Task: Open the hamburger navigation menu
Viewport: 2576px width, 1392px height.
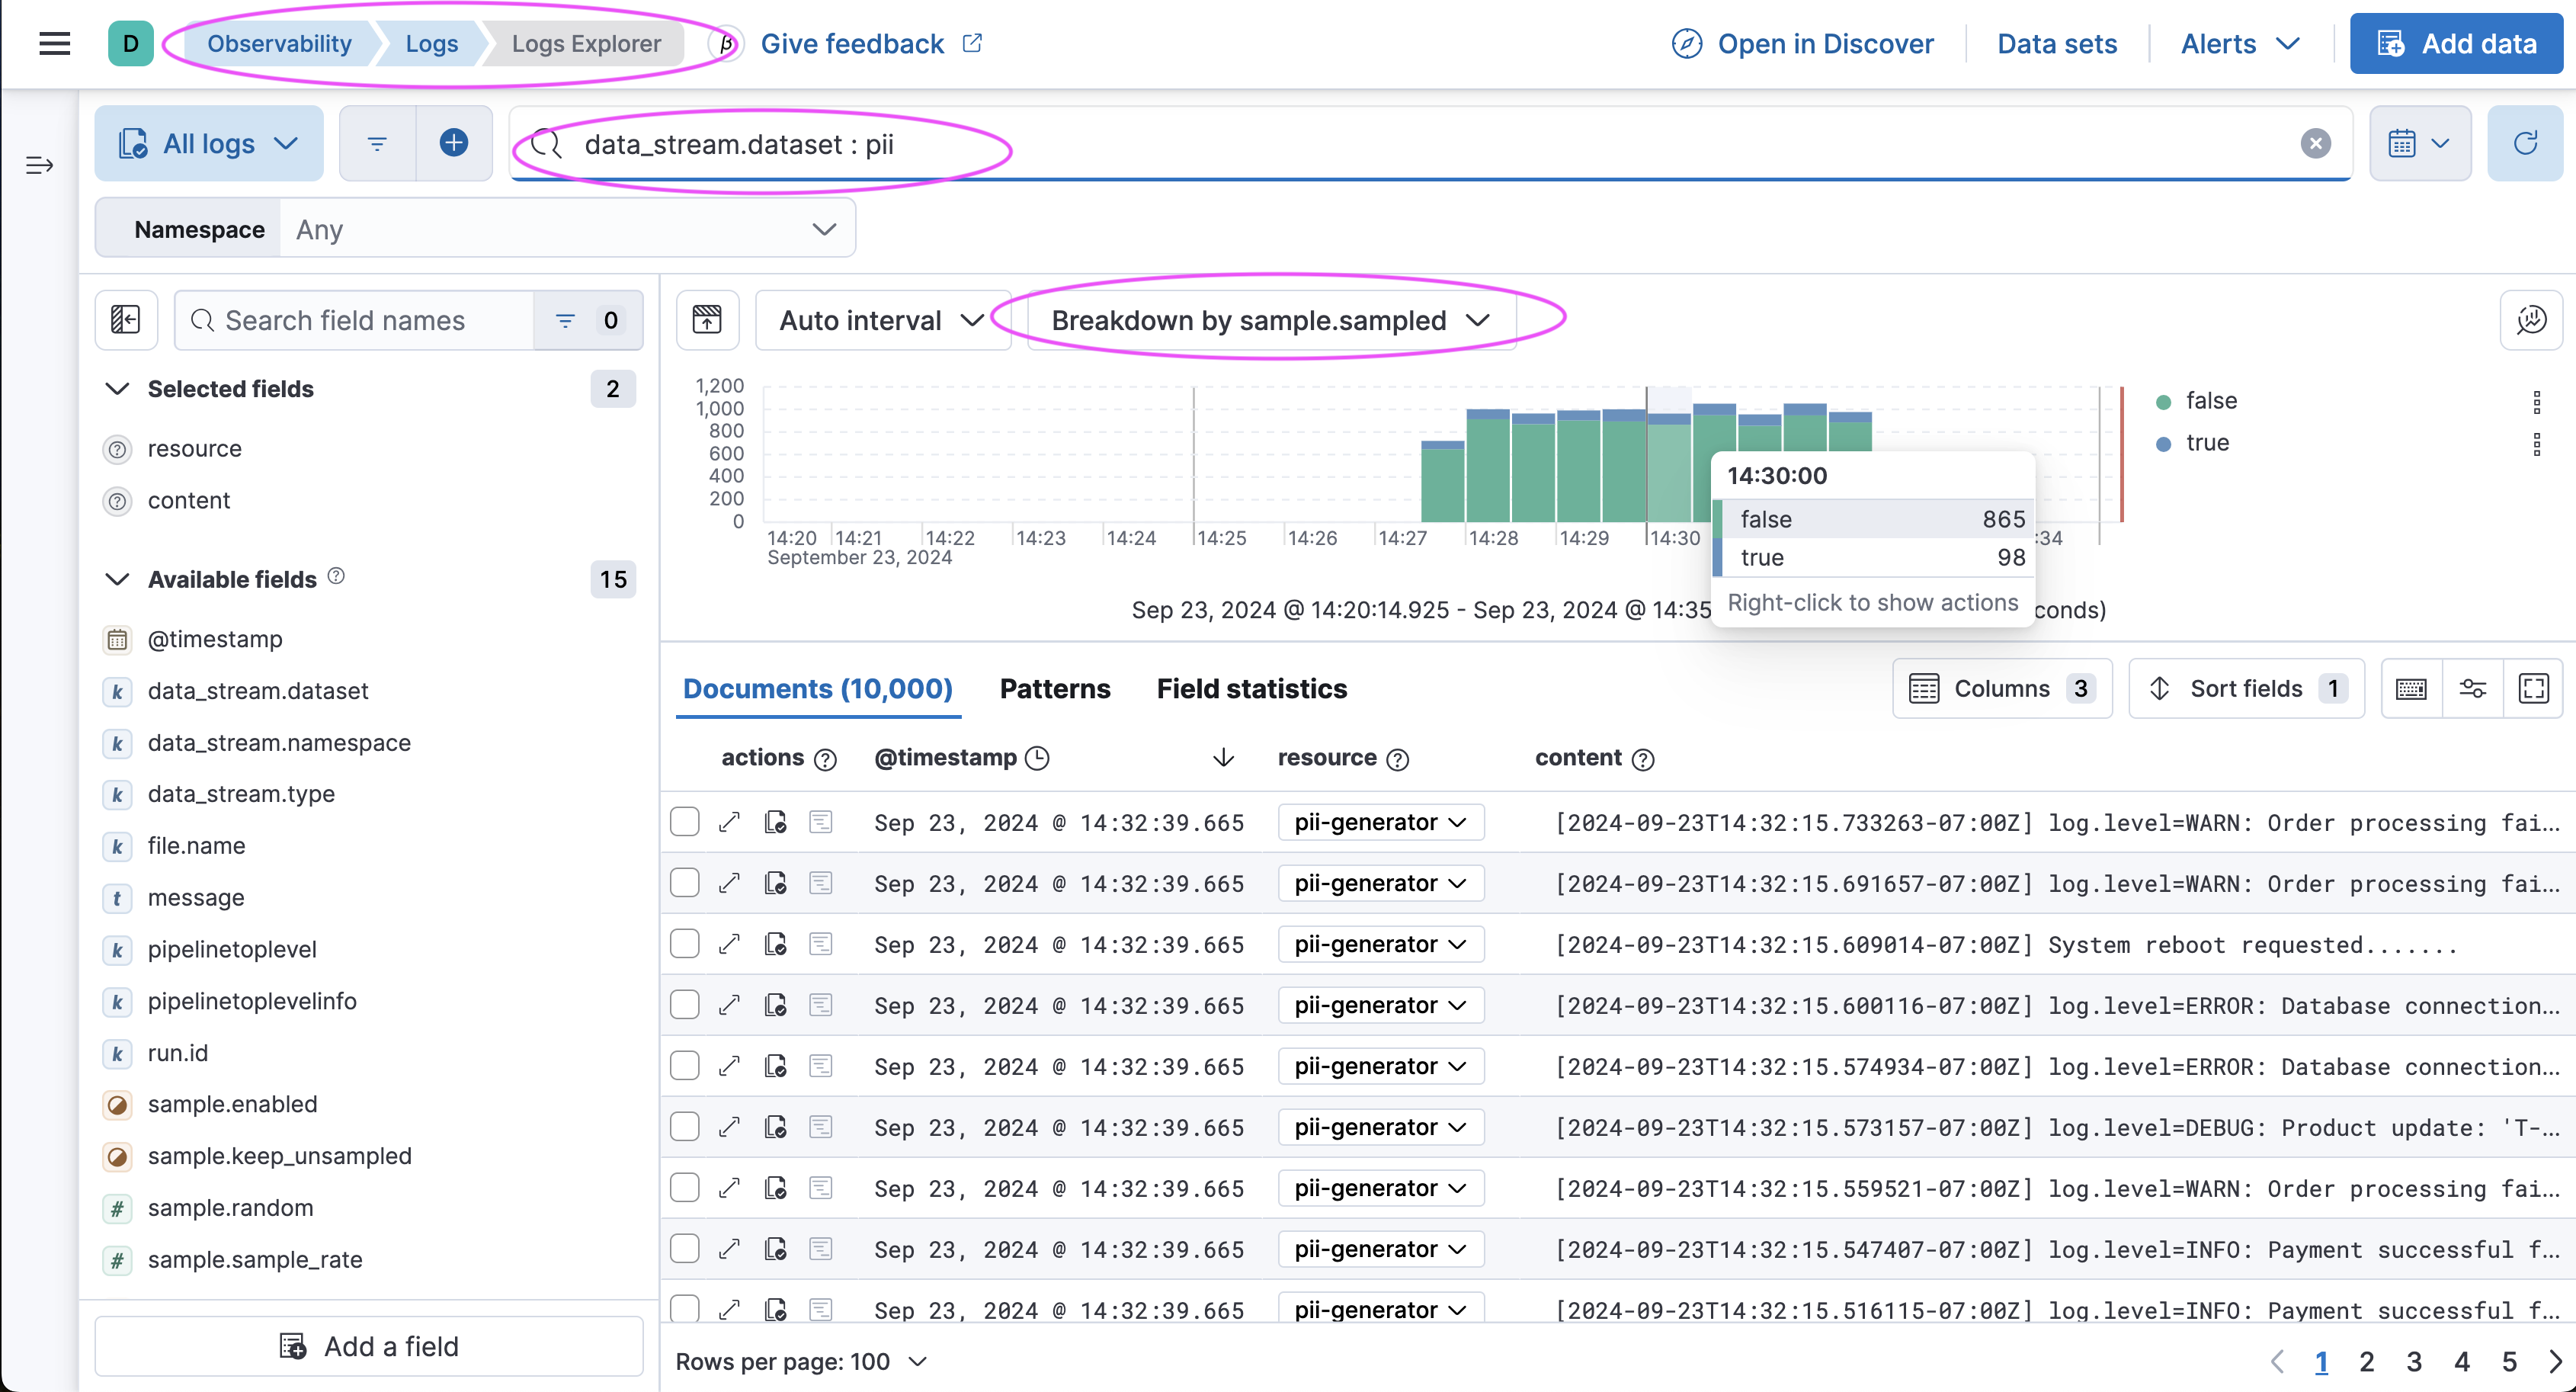Action: pos(54,43)
